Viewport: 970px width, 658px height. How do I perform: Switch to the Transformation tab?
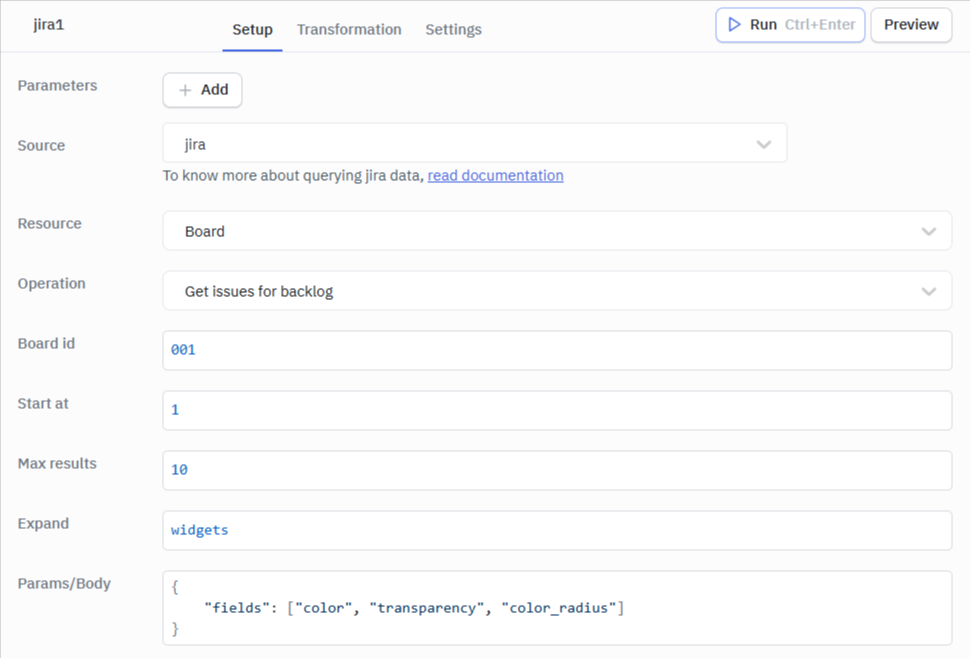(349, 30)
